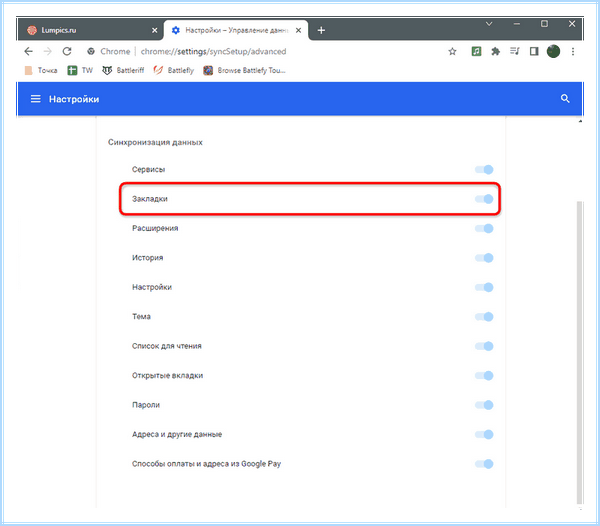Toggle the История sync switch
This screenshot has height=526, width=600.
click(484, 258)
